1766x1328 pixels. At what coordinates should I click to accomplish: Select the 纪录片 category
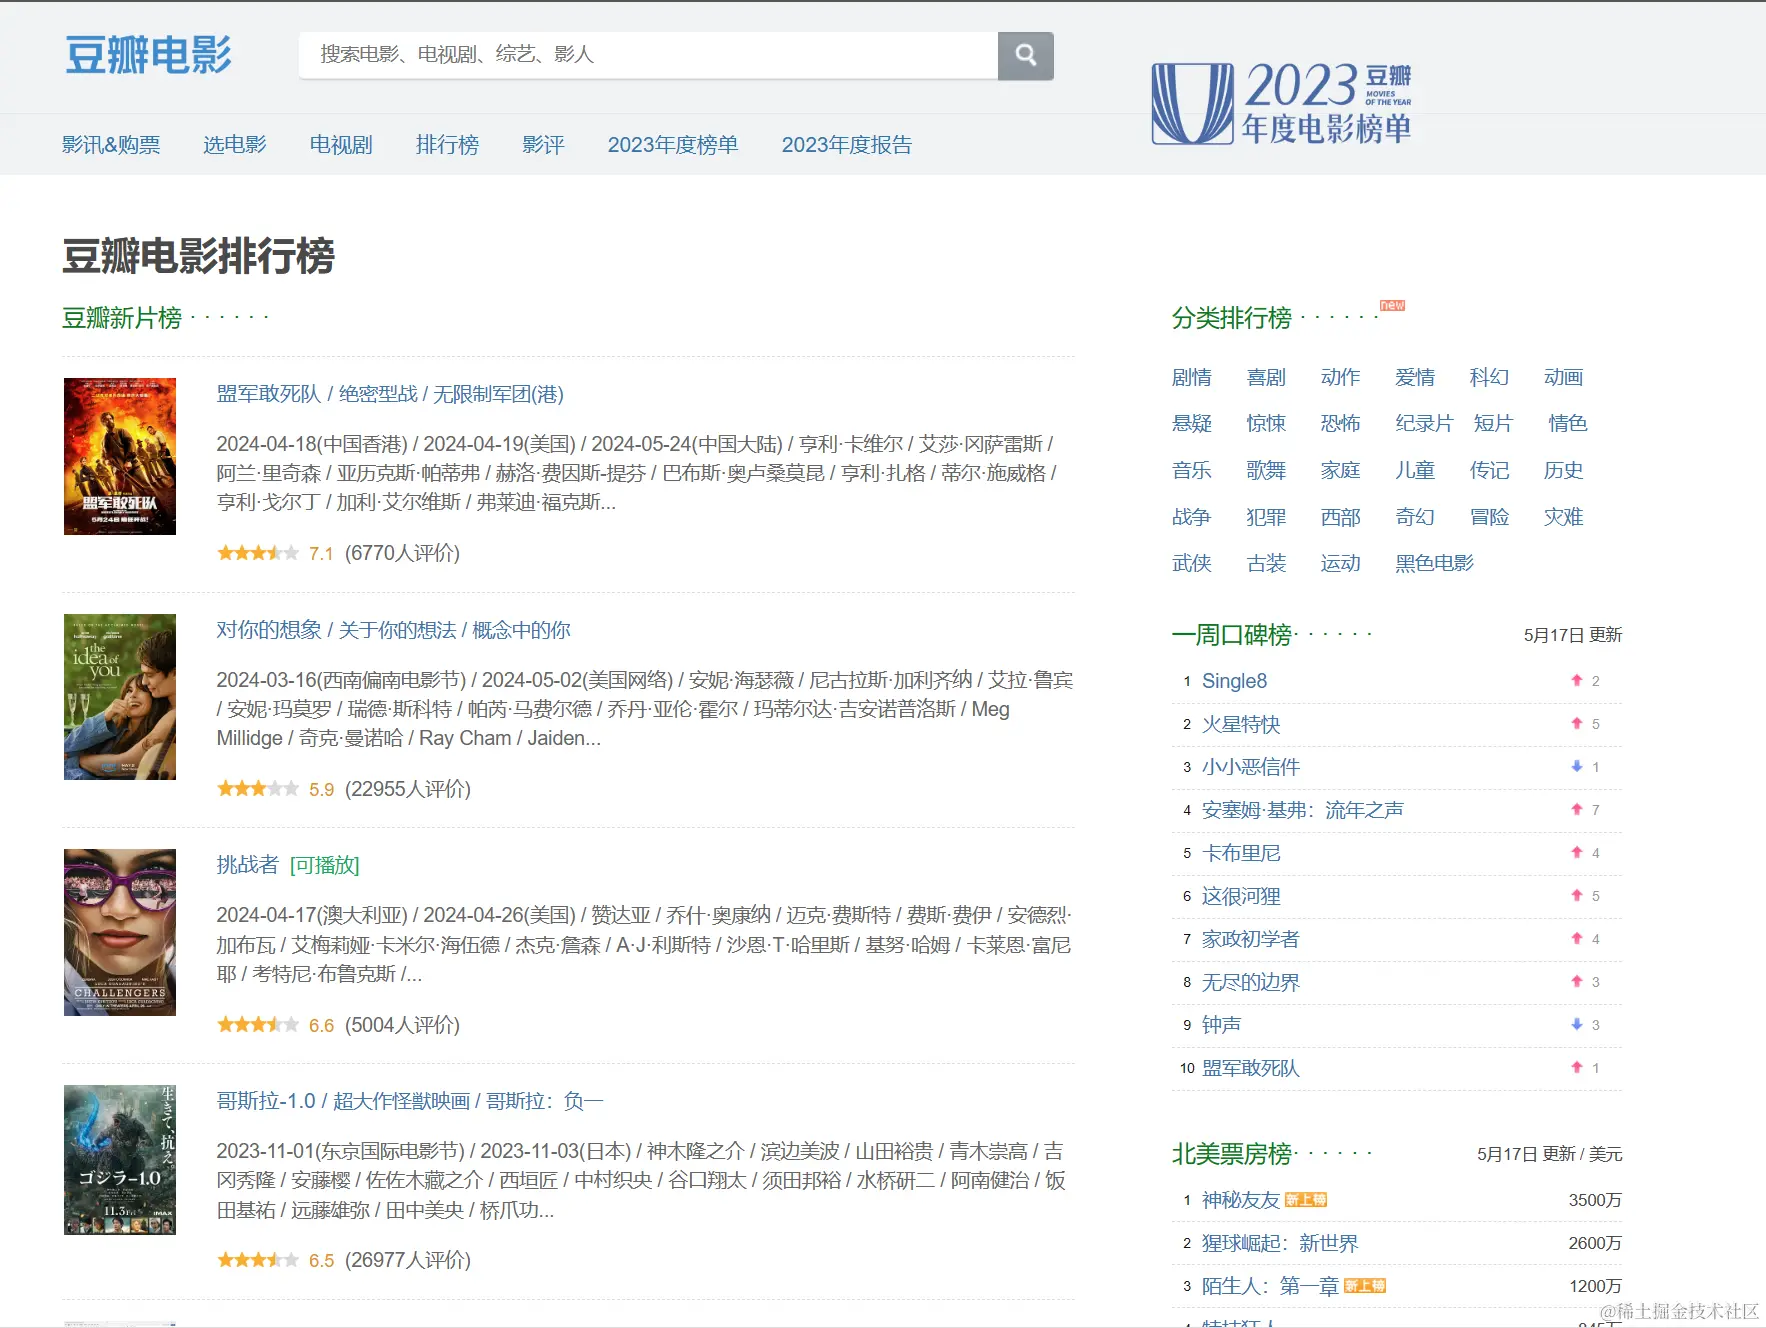pyautogui.click(x=1424, y=424)
